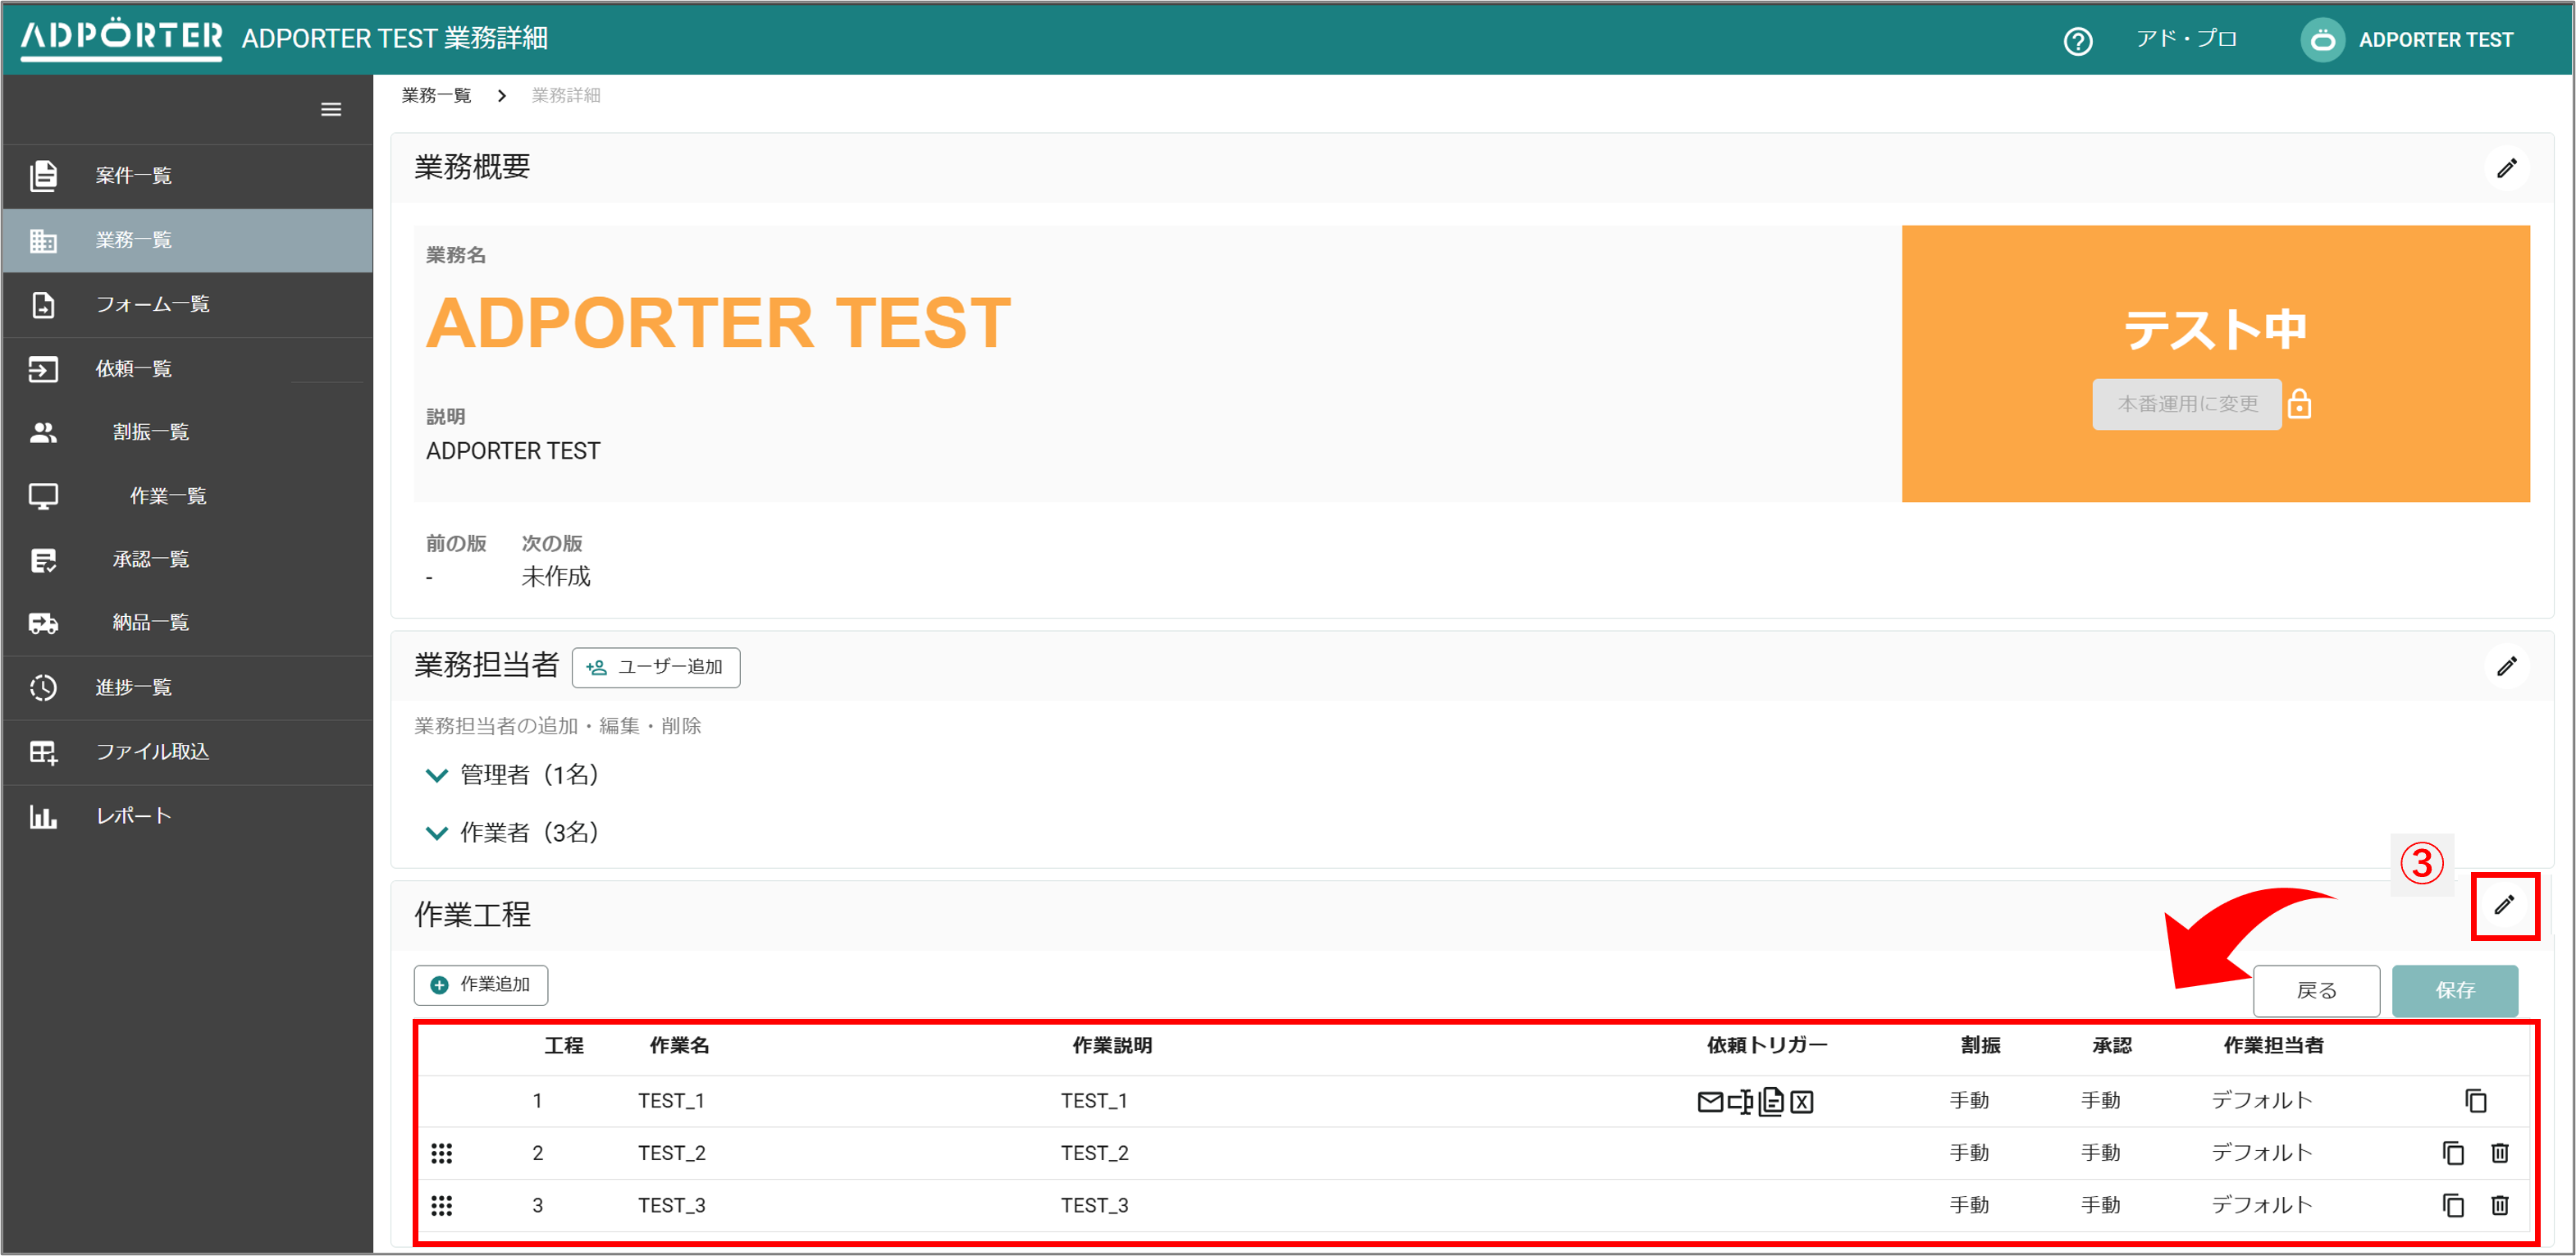Open 依頼一覧 in the sidebar
The width and height of the screenshot is (2576, 1256).
(x=187, y=369)
